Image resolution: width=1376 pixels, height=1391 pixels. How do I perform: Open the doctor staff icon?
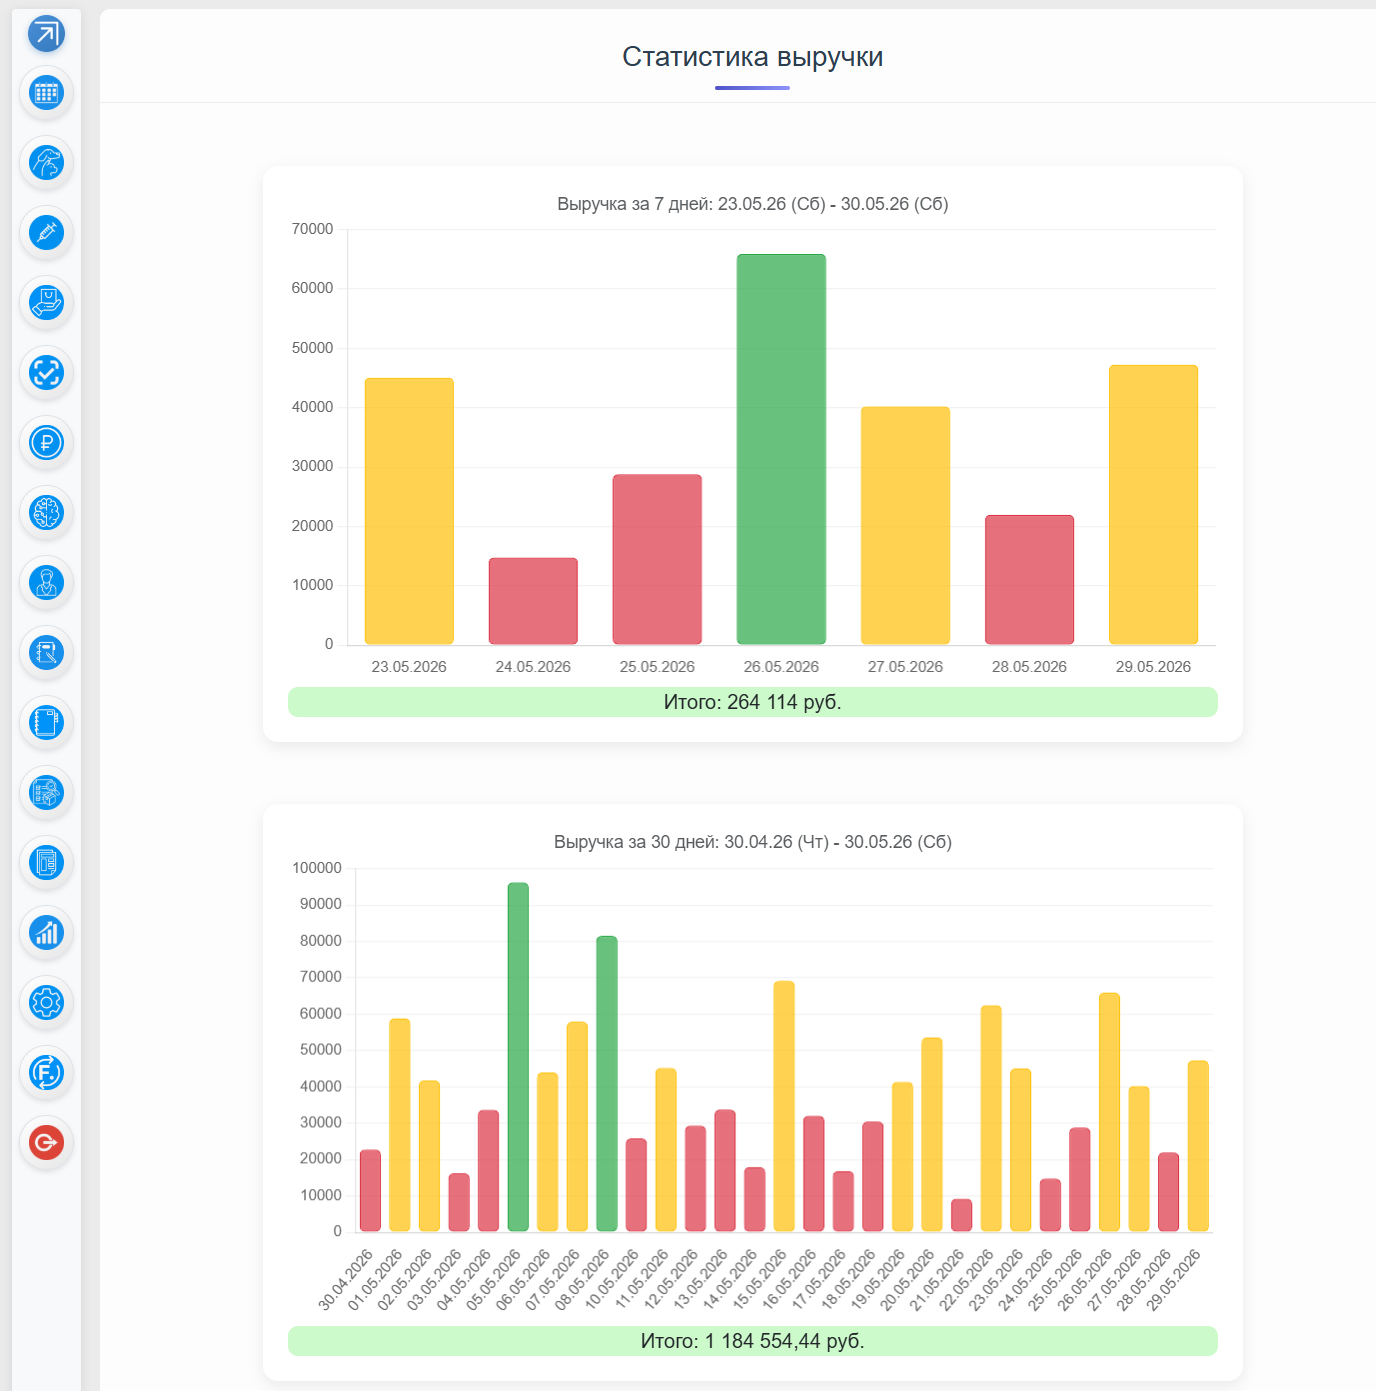[46, 582]
